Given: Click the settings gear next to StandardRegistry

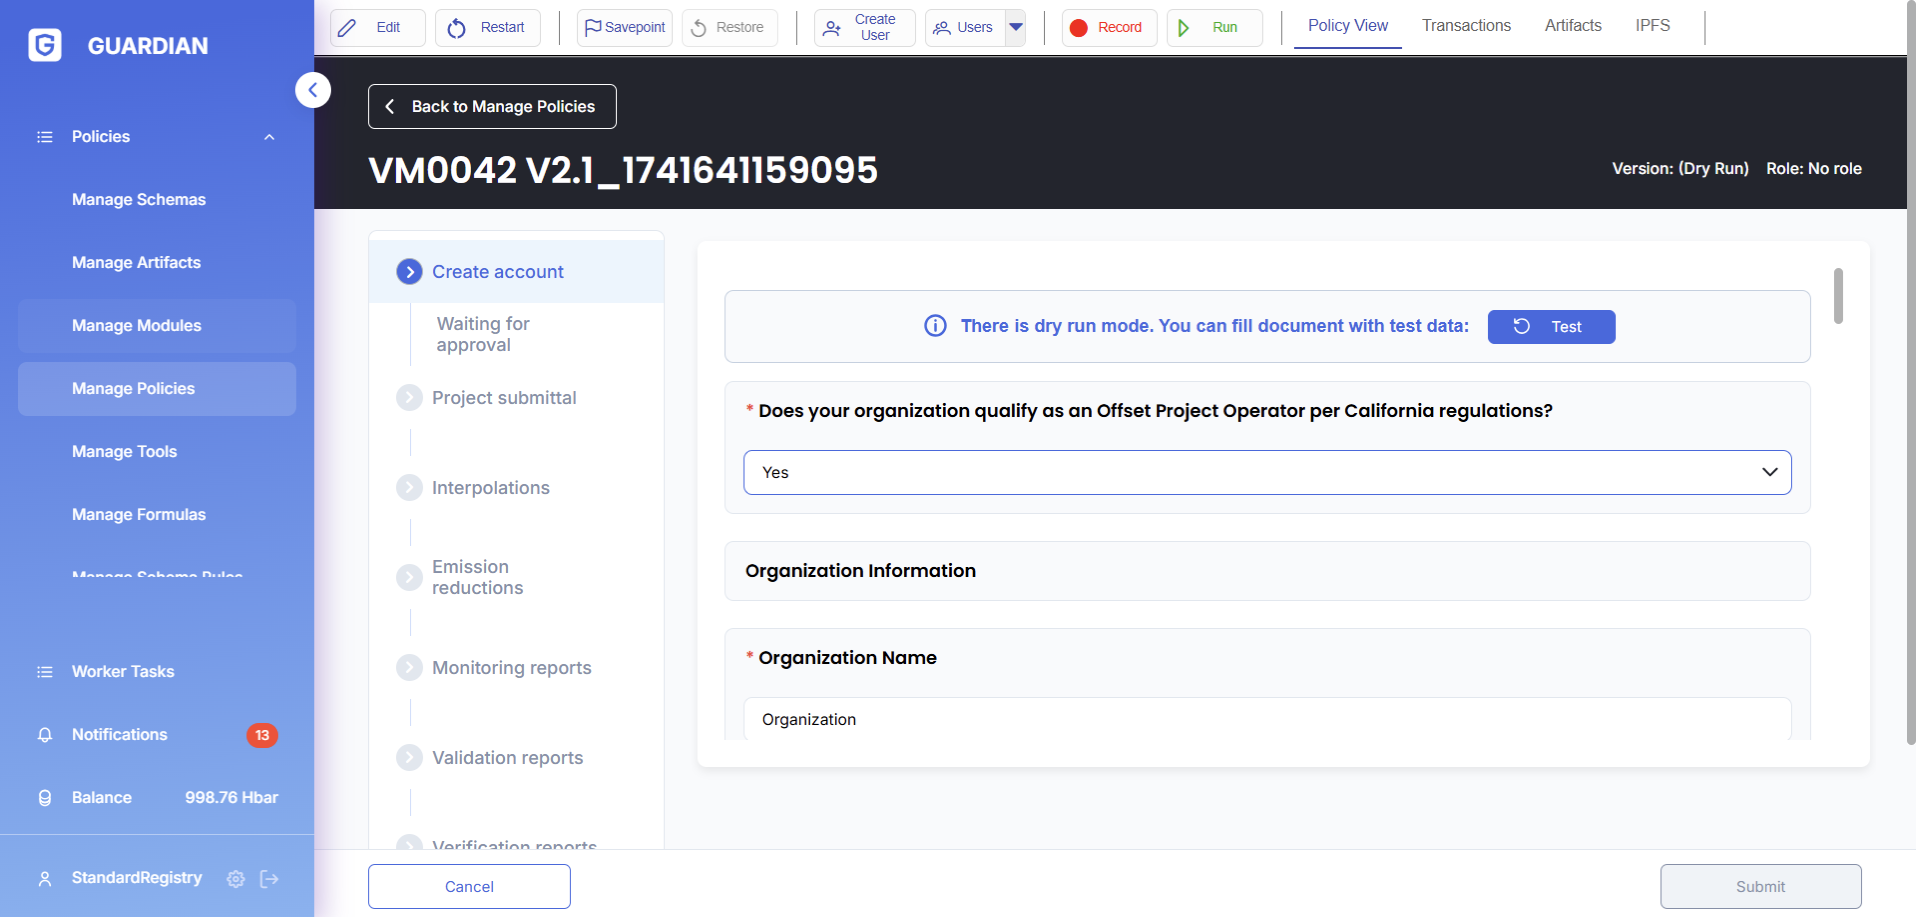Looking at the screenshot, I should point(236,879).
